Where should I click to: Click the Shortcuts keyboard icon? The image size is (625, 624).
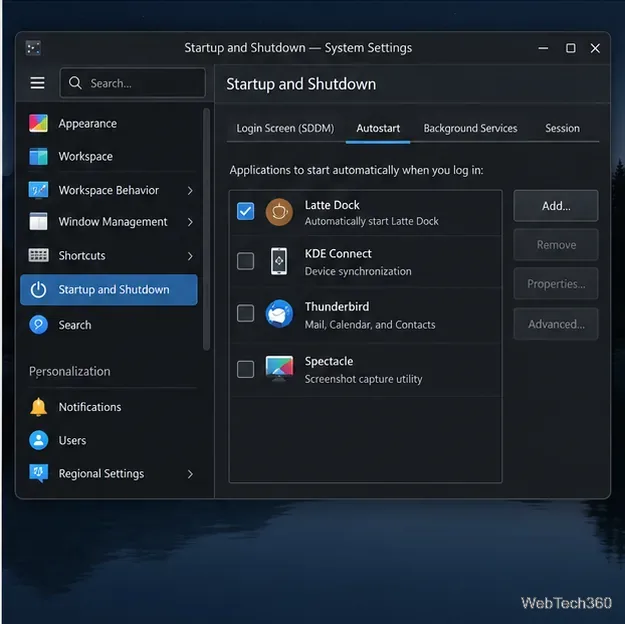[x=38, y=255]
